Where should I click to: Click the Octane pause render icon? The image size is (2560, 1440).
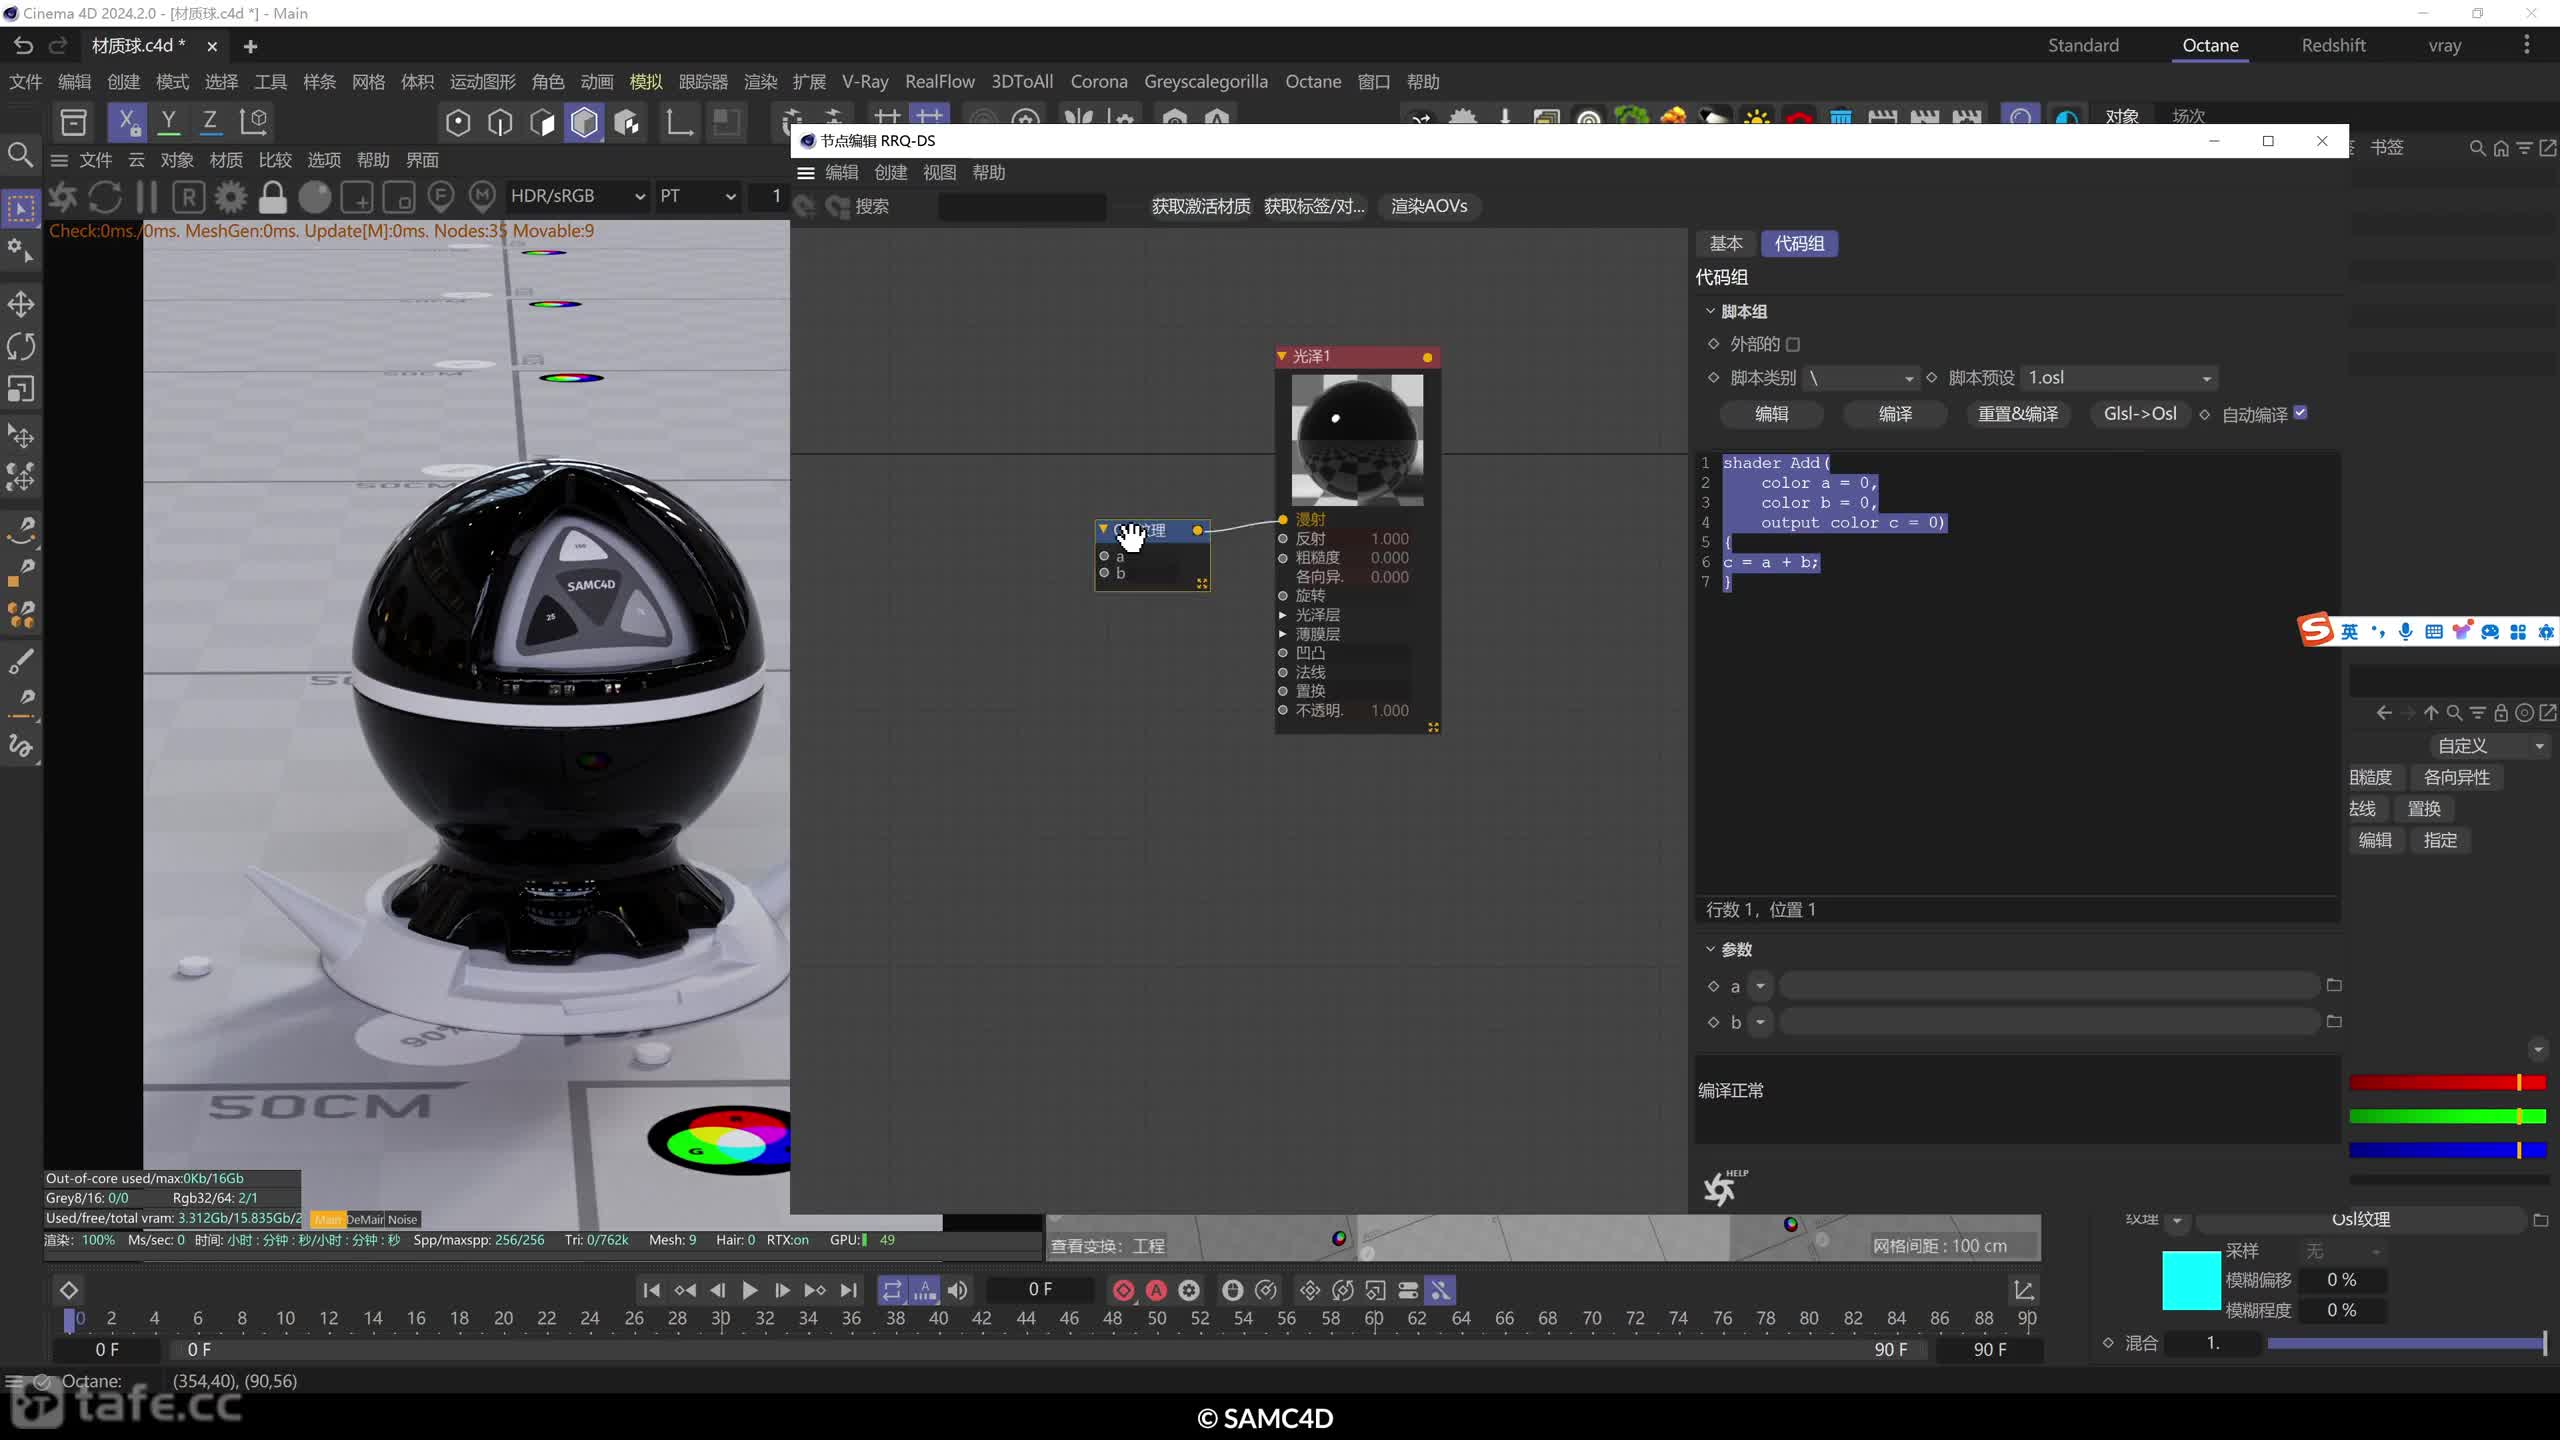[x=147, y=197]
